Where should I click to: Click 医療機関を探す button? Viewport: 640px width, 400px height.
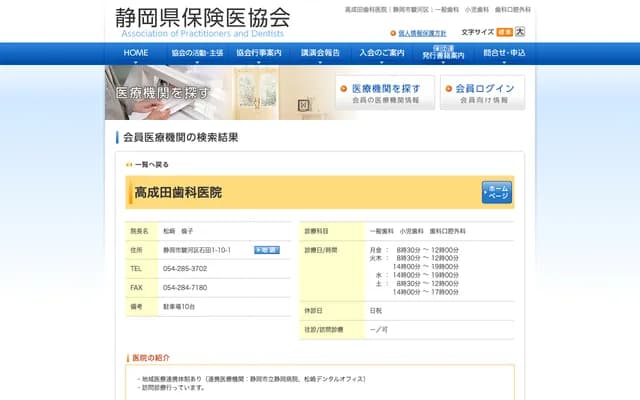click(x=385, y=93)
